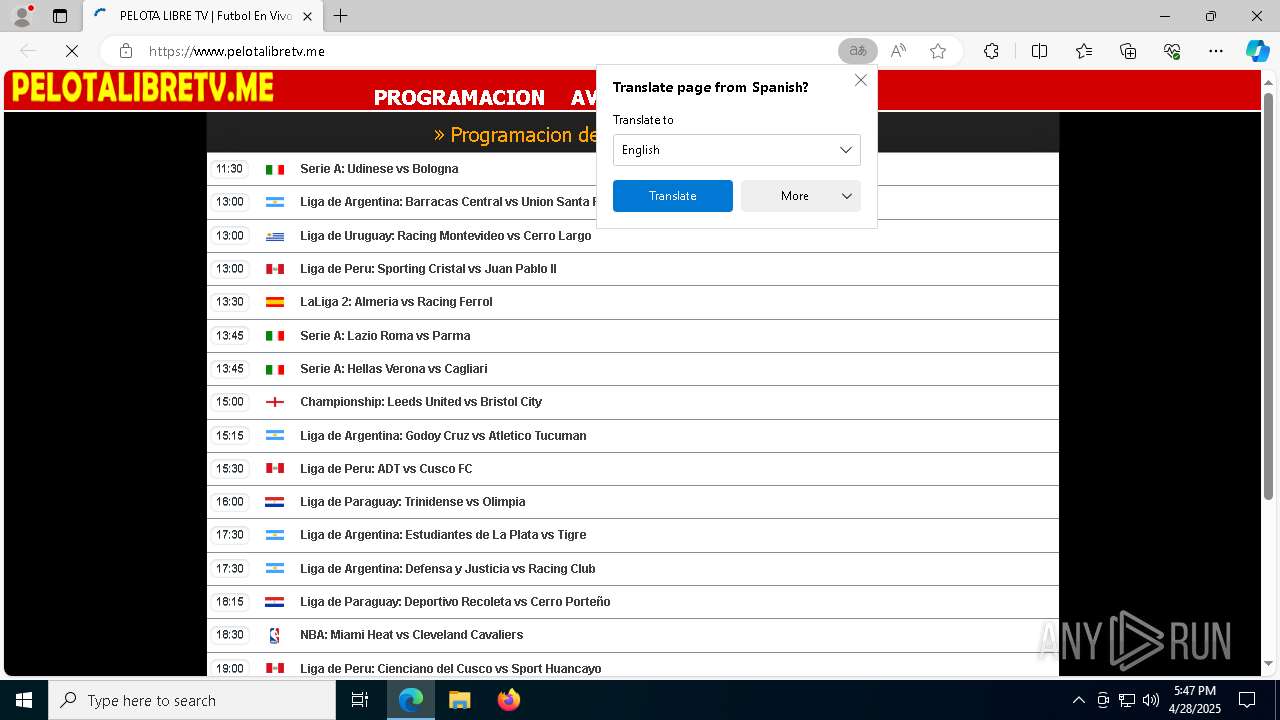Click the Translate button

tap(673, 196)
